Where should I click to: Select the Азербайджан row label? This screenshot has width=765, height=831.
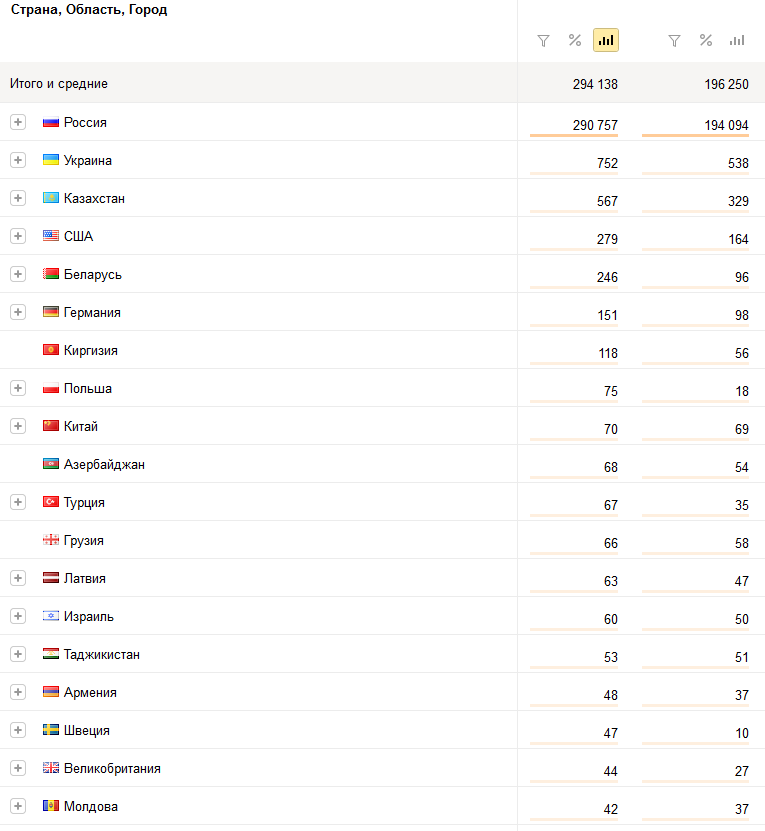coord(104,465)
